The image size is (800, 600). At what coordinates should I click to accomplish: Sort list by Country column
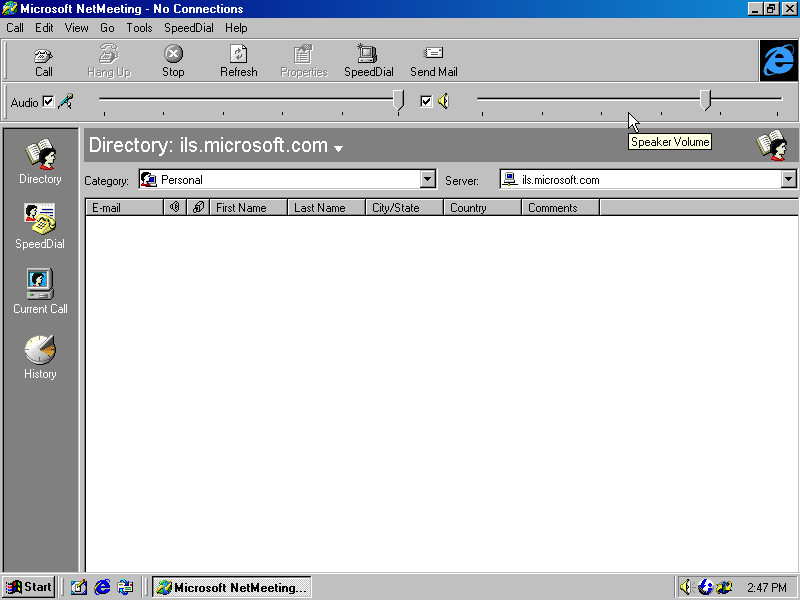(483, 207)
